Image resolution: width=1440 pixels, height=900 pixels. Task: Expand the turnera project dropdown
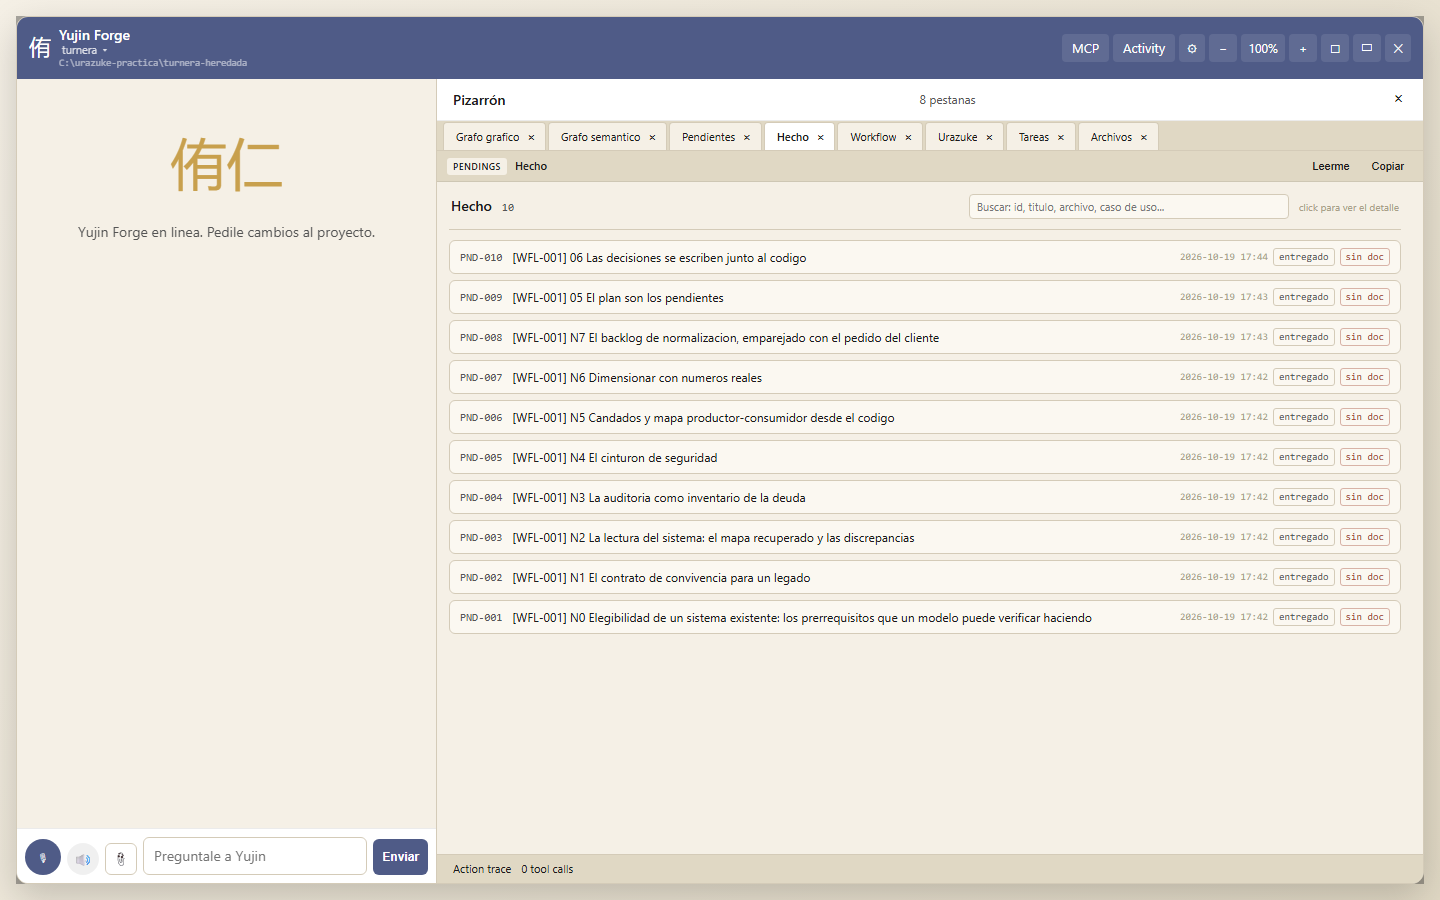click(84, 50)
